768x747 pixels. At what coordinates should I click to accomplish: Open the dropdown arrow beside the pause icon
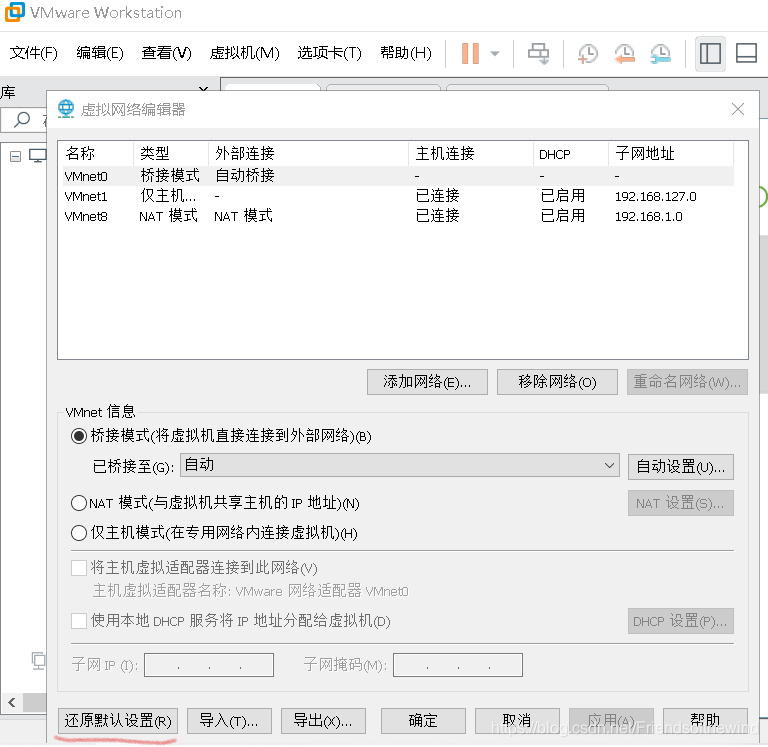[x=495, y=53]
